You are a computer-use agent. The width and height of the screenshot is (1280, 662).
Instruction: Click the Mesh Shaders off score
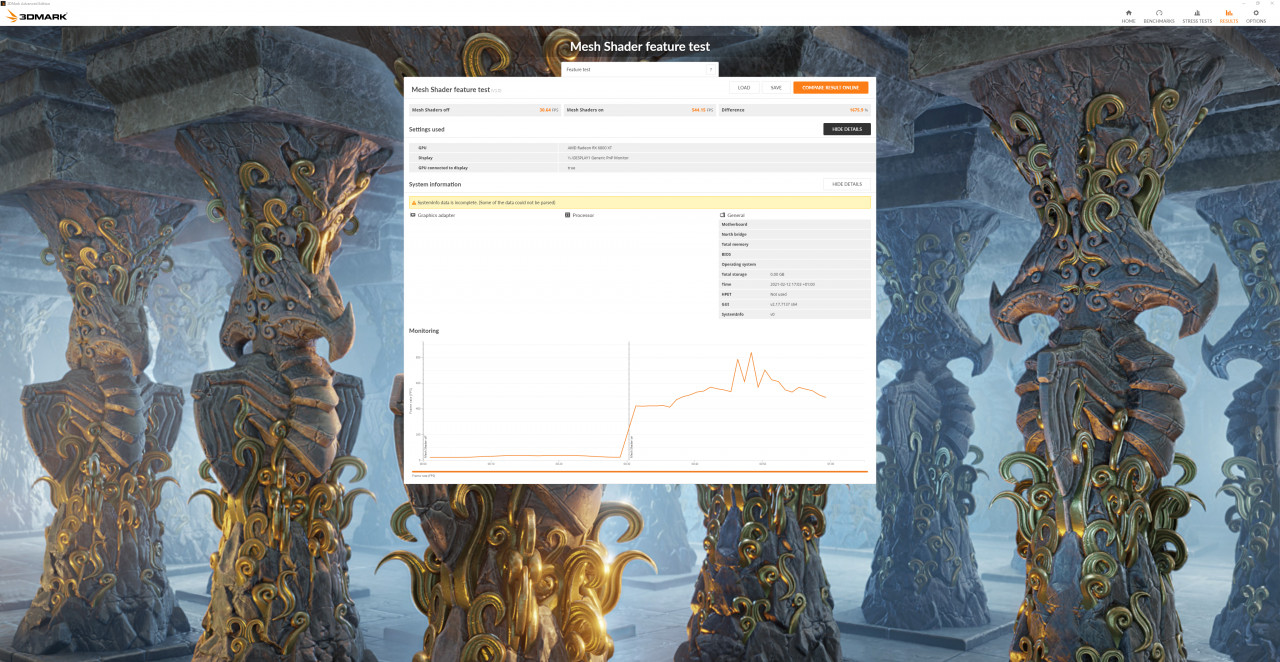point(548,110)
